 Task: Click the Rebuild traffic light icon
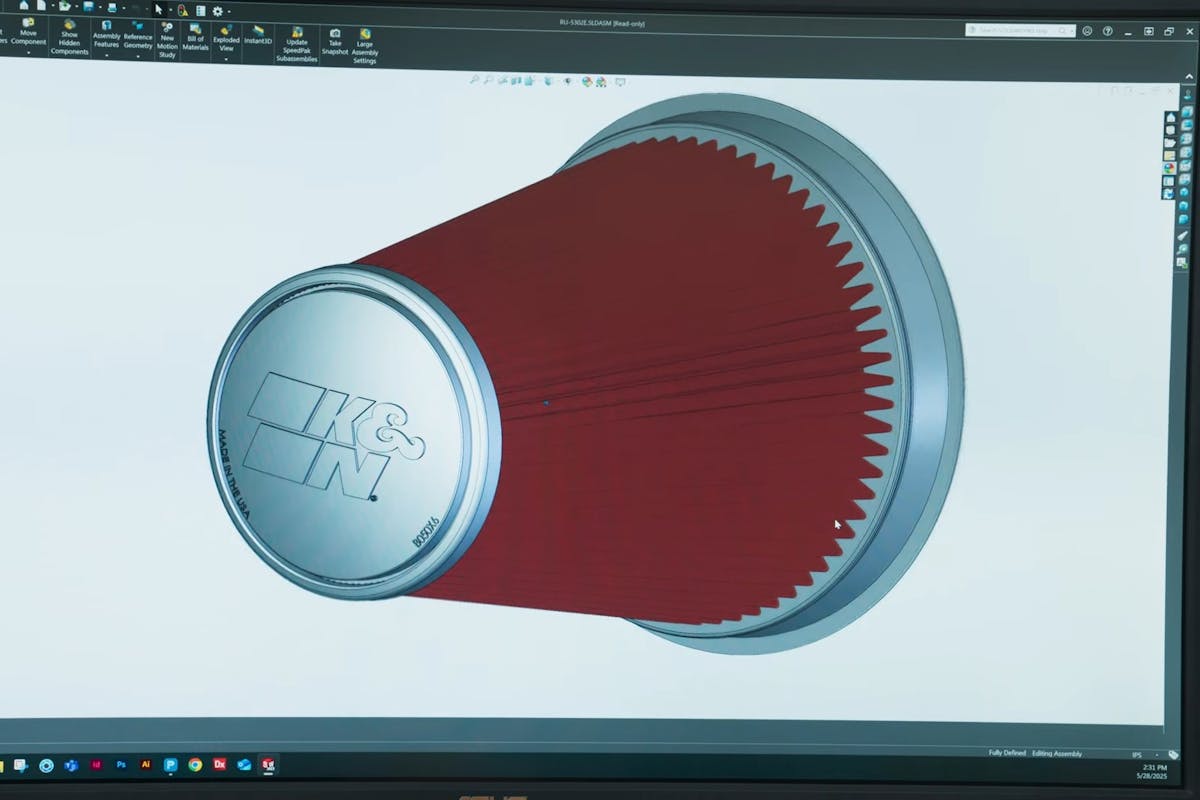tap(182, 10)
